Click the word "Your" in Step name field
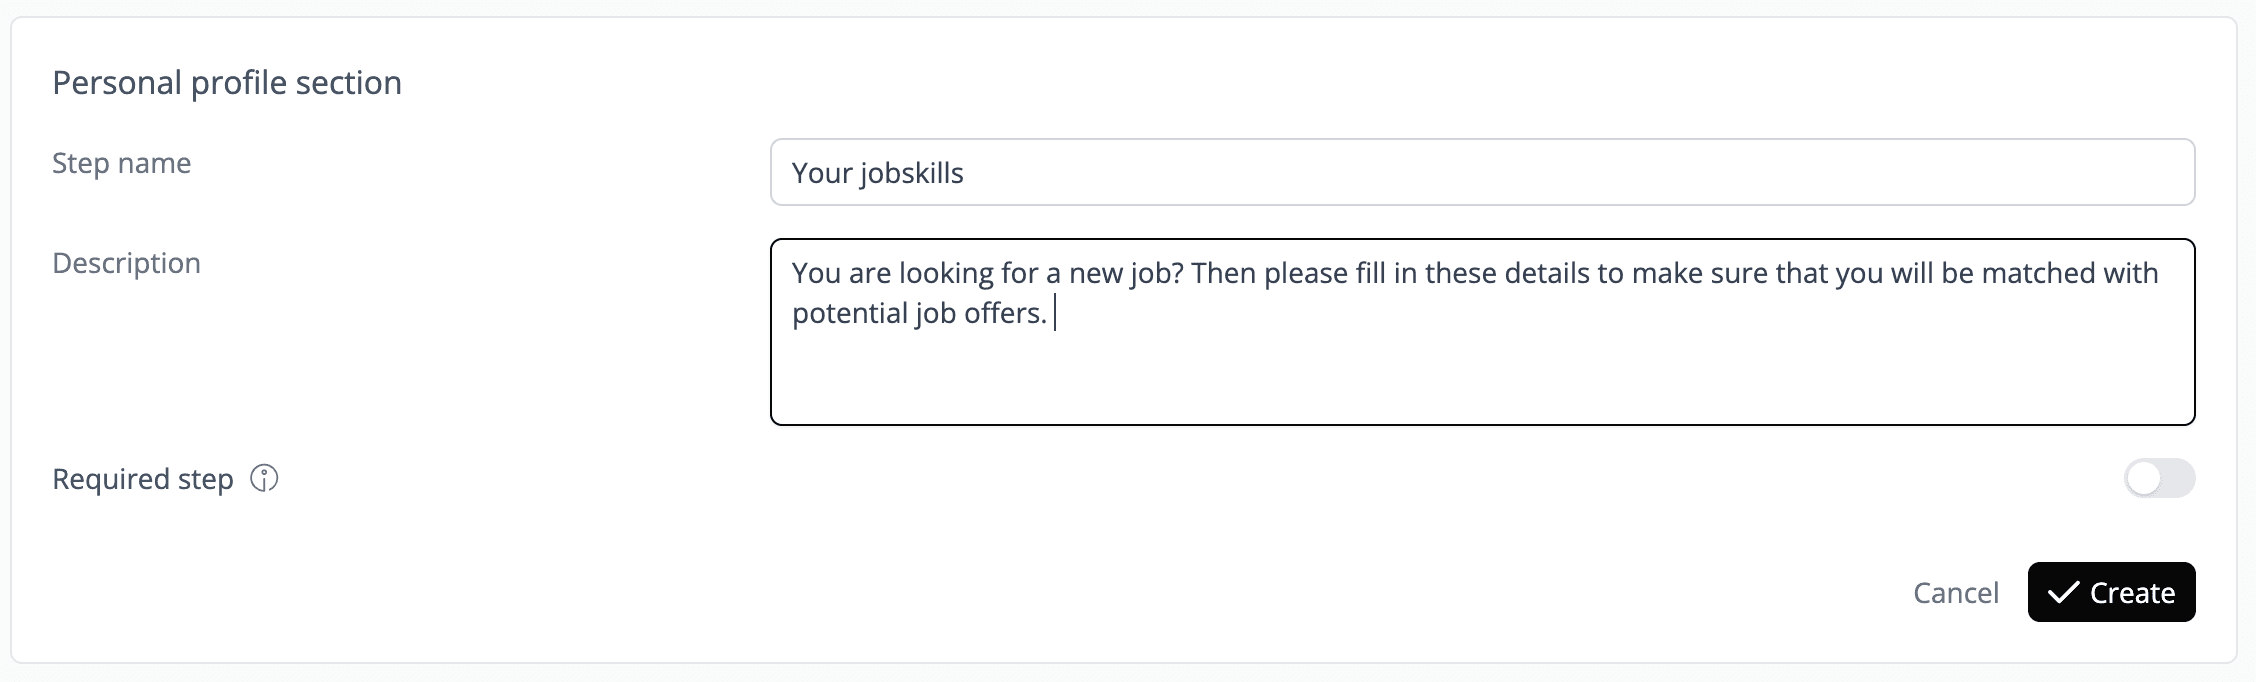Viewport: 2256px width, 682px height. (821, 173)
